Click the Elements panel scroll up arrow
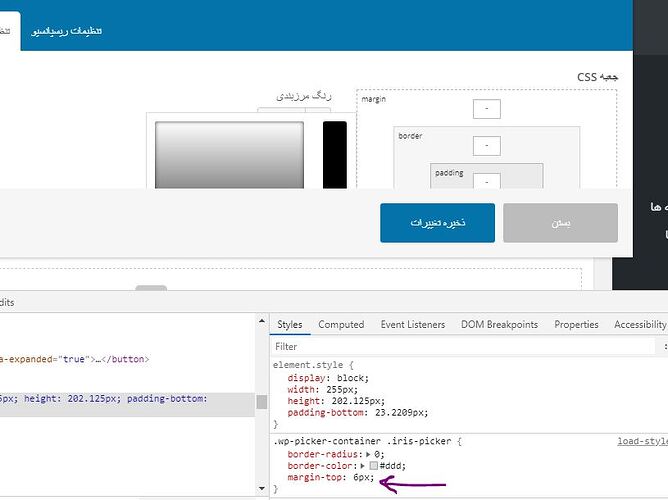Viewport: 668px width, 500px height. 262,321
